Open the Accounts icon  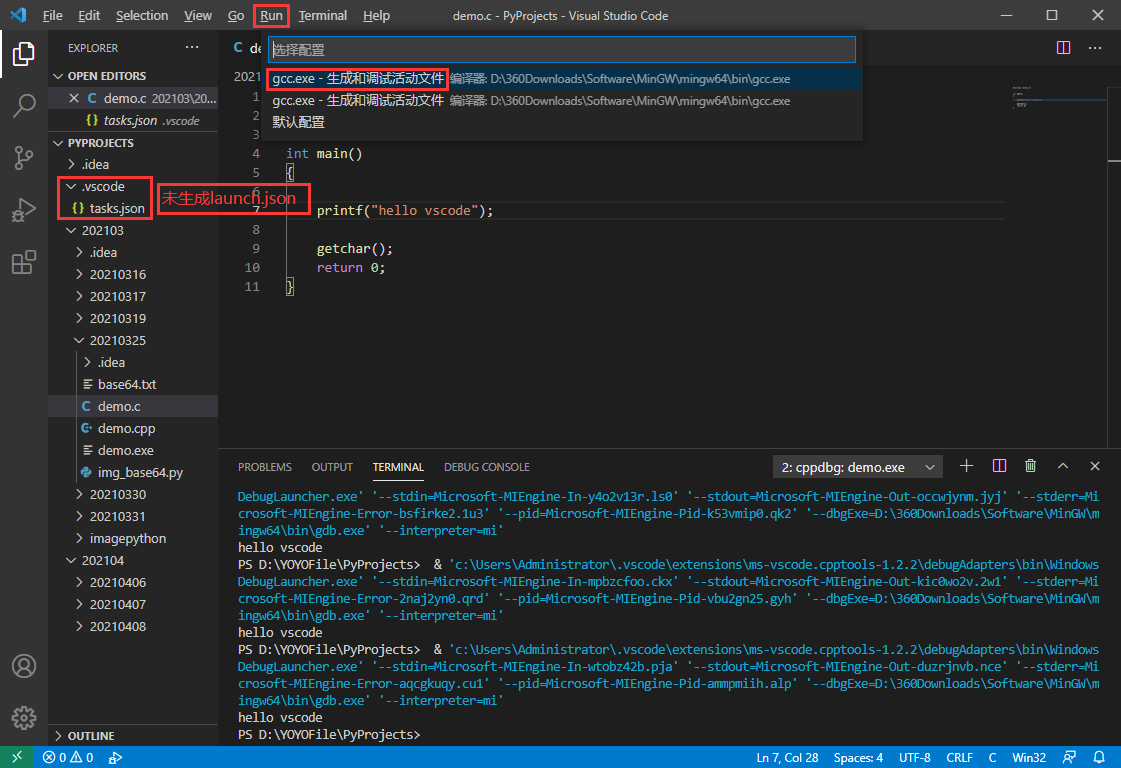(24, 666)
